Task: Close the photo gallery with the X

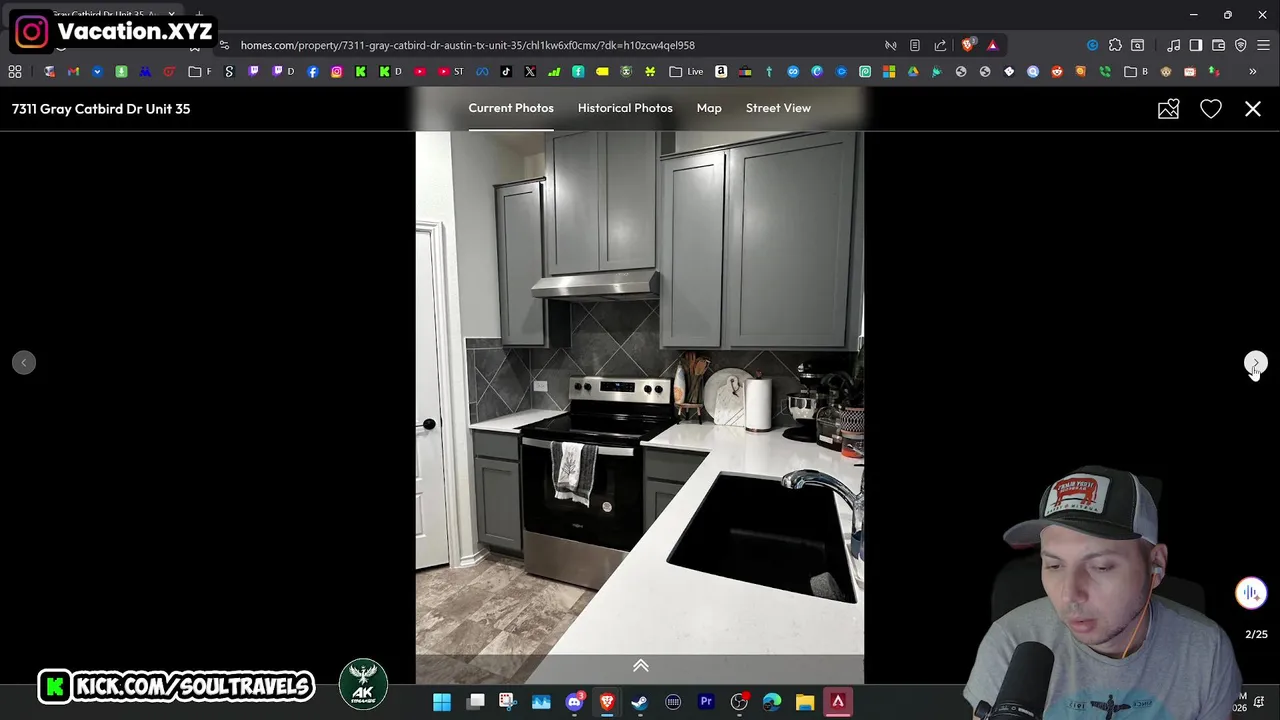Action: (1253, 109)
